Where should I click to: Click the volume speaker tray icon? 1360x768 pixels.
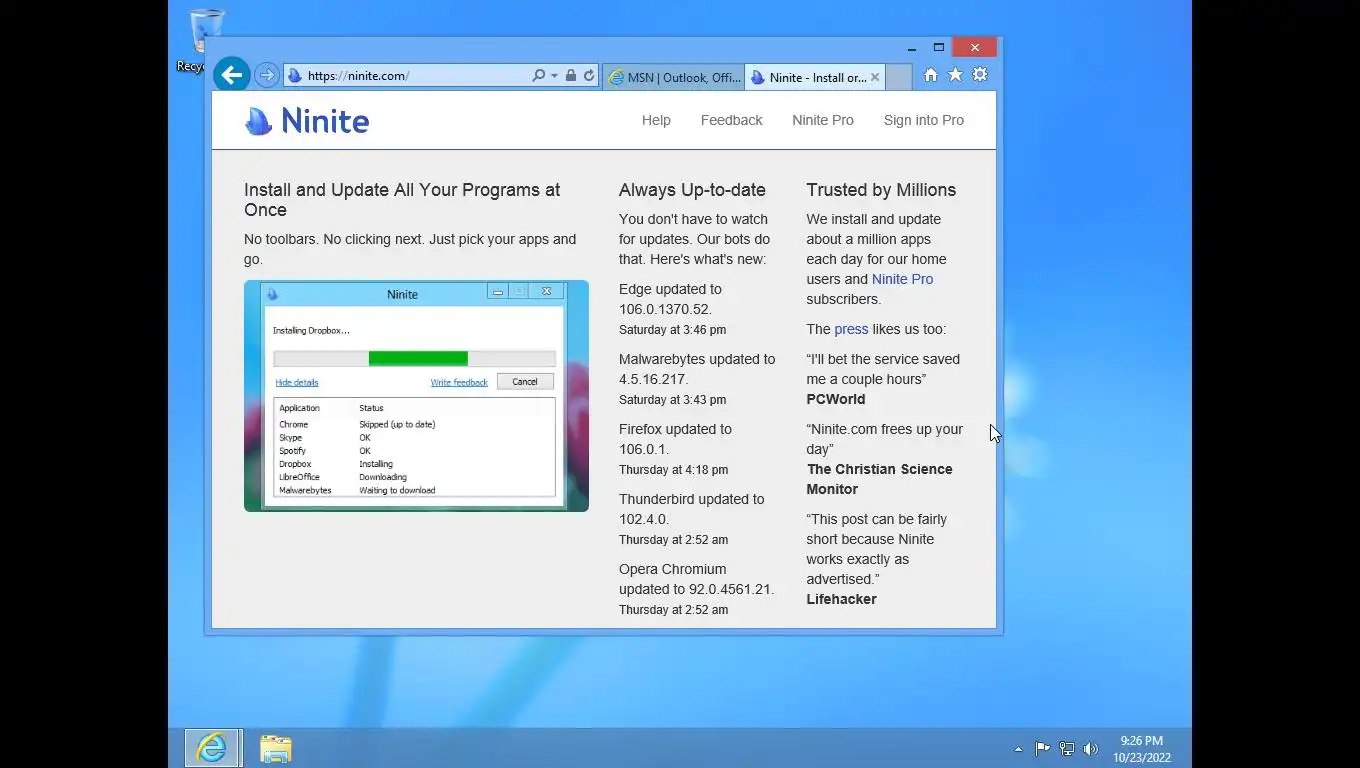1091,748
